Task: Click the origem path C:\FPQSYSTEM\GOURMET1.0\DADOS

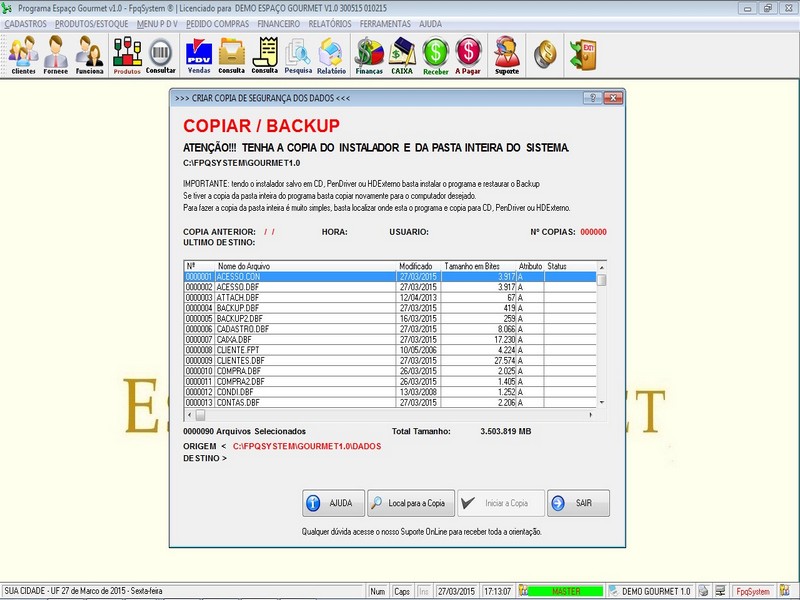Action: 307,446
